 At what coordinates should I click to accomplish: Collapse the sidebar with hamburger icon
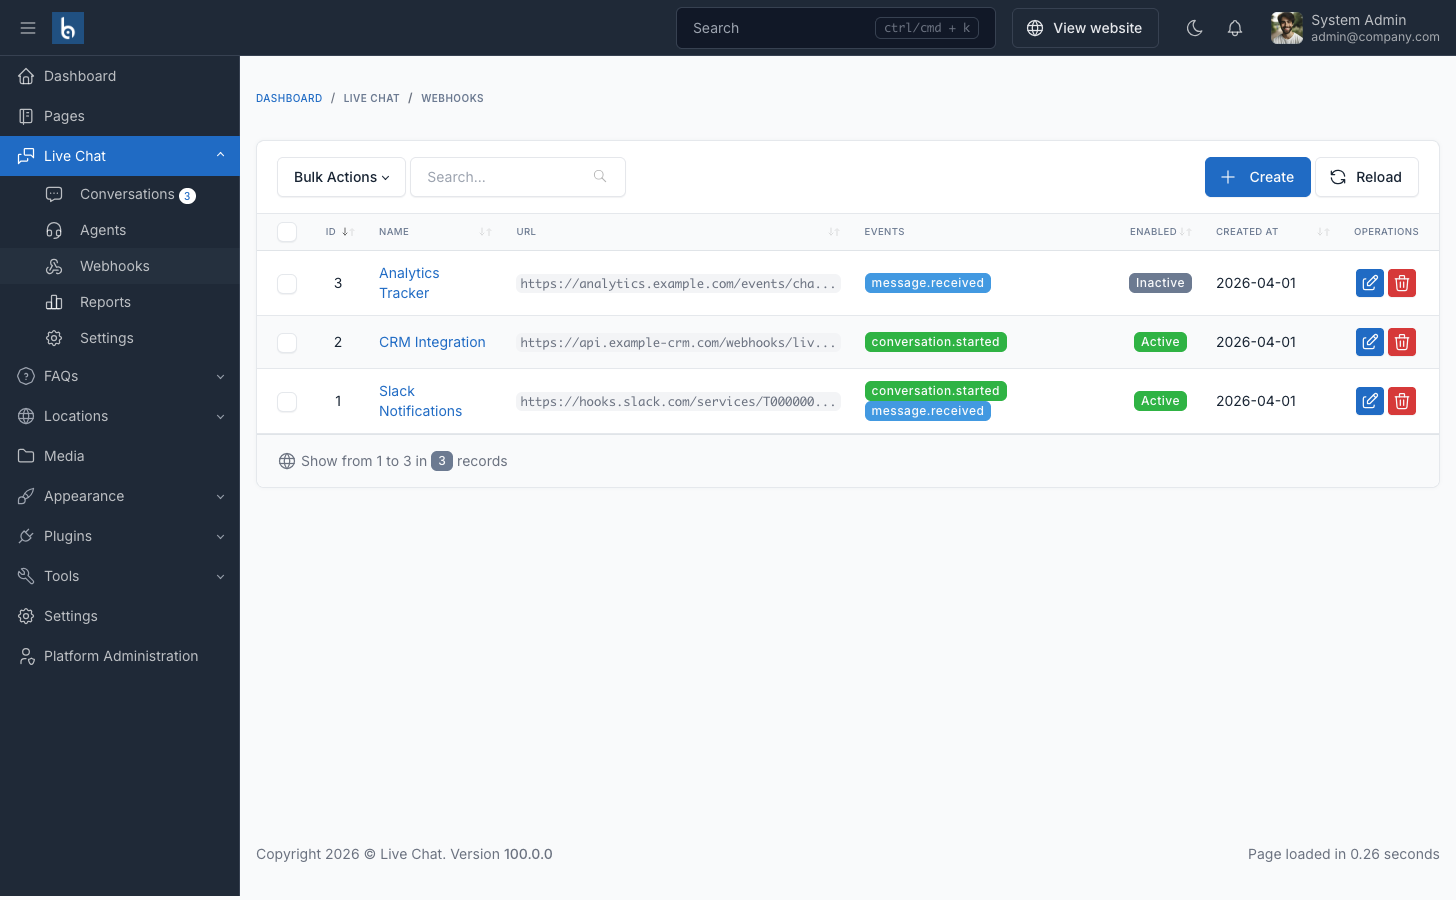coord(28,27)
